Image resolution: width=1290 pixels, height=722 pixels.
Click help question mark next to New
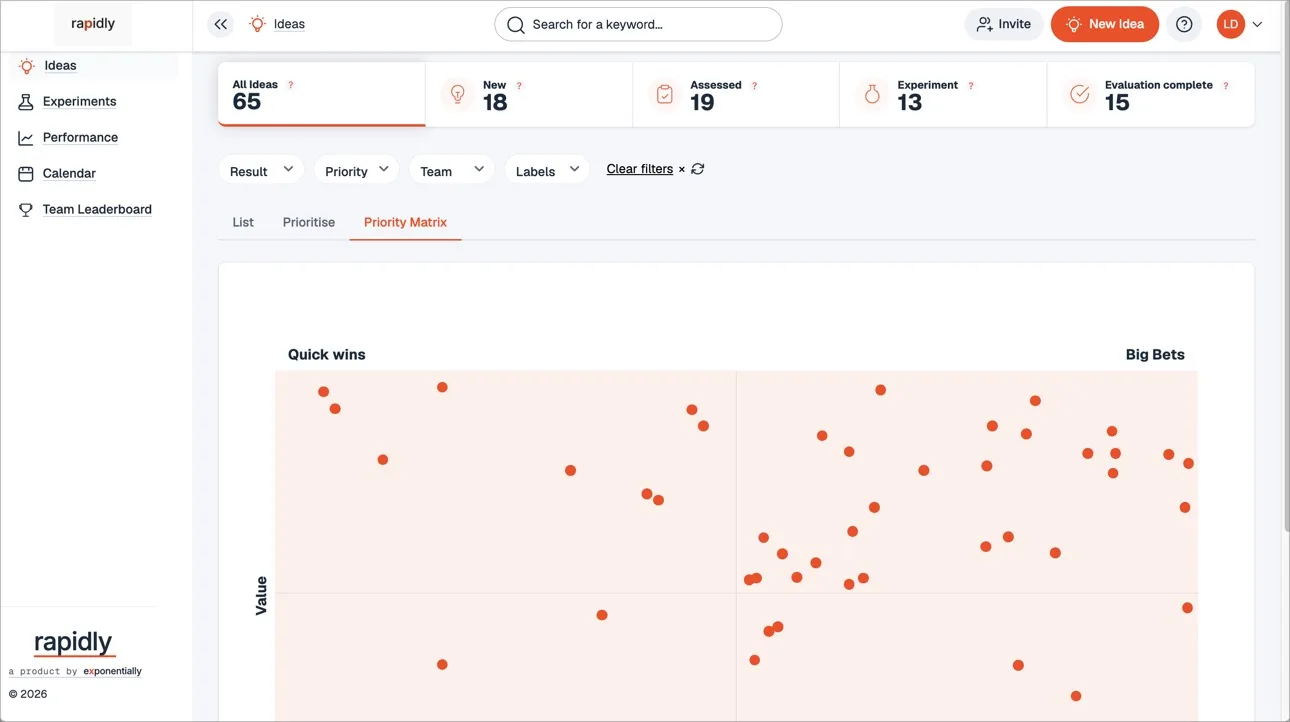tap(519, 85)
